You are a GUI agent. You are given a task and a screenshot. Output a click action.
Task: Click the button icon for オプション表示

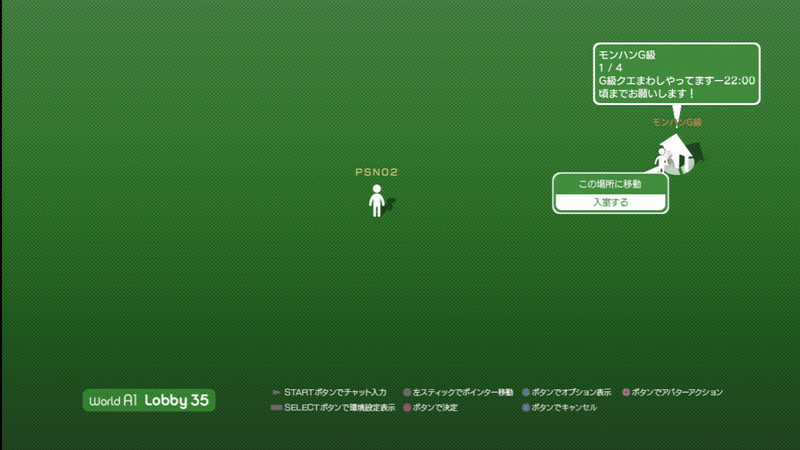pyautogui.click(x=526, y=393)
